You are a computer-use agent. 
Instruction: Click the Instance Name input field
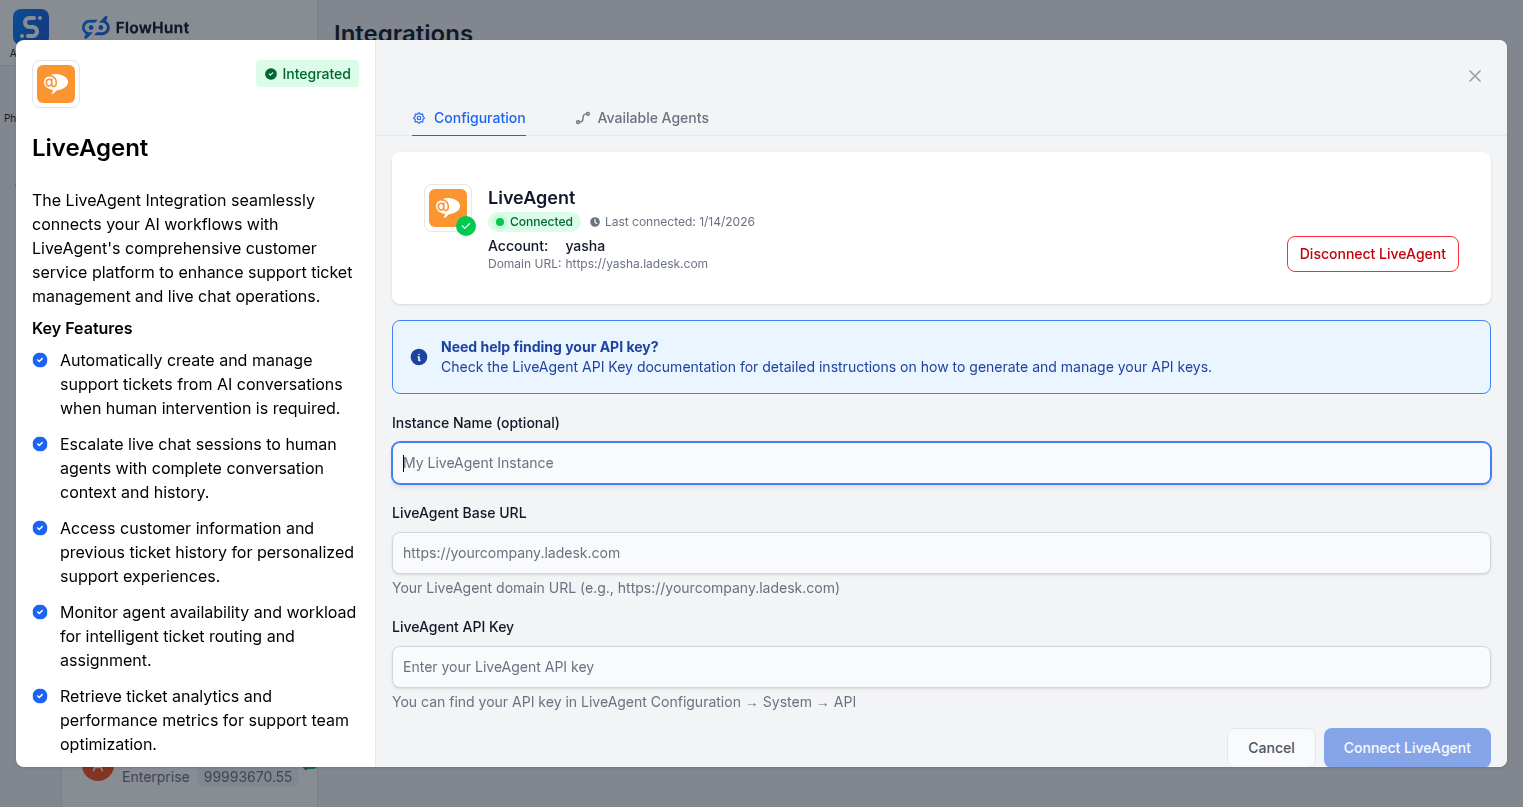[x=940, y=462]
